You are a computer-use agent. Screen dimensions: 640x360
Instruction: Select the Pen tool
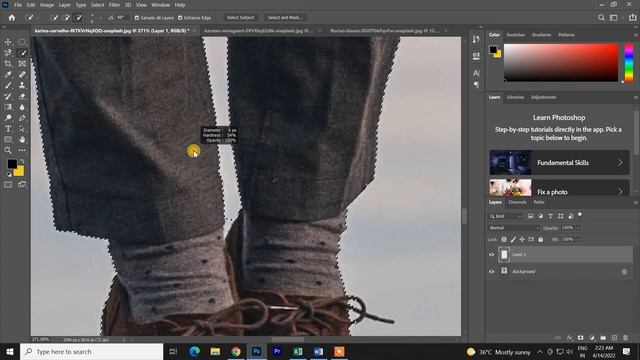[x=22, y=118]
